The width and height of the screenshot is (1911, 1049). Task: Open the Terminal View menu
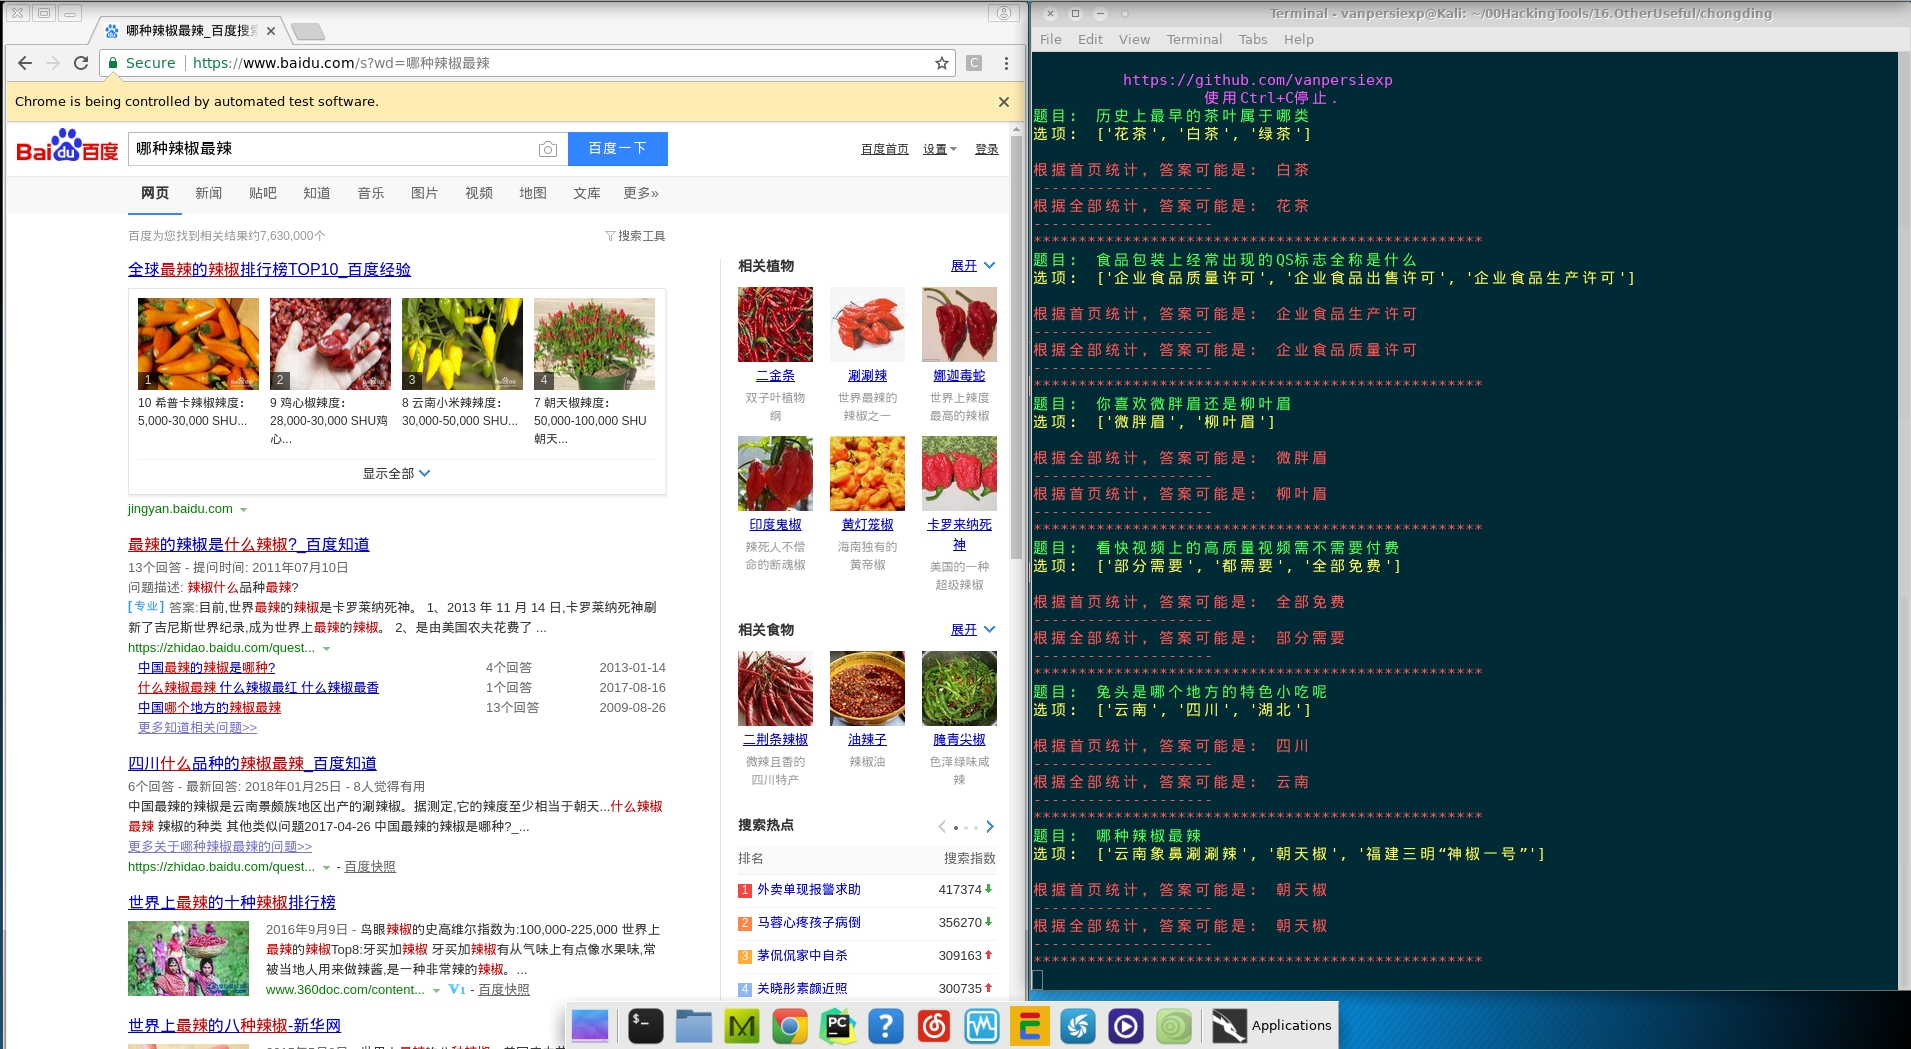[x=1134, y=40]
